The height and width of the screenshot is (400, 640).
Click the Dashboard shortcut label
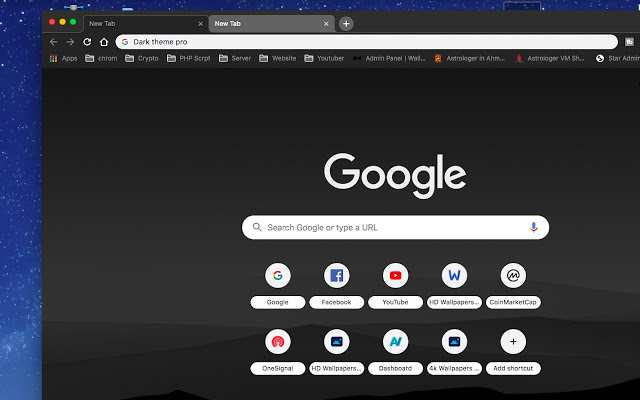[x=395, y=368]
